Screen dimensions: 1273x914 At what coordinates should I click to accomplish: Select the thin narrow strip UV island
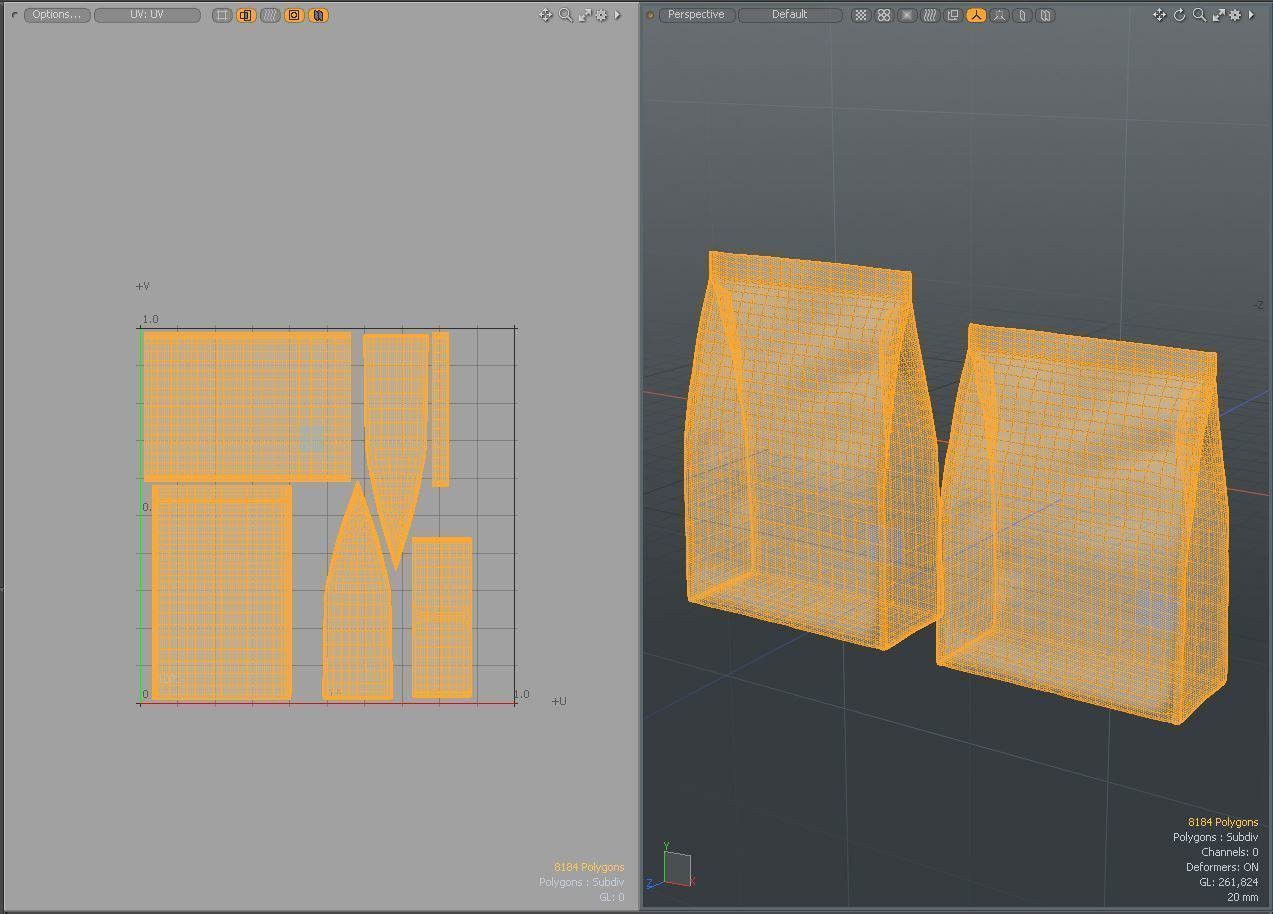pyautogui.click(x=440, y=409)
